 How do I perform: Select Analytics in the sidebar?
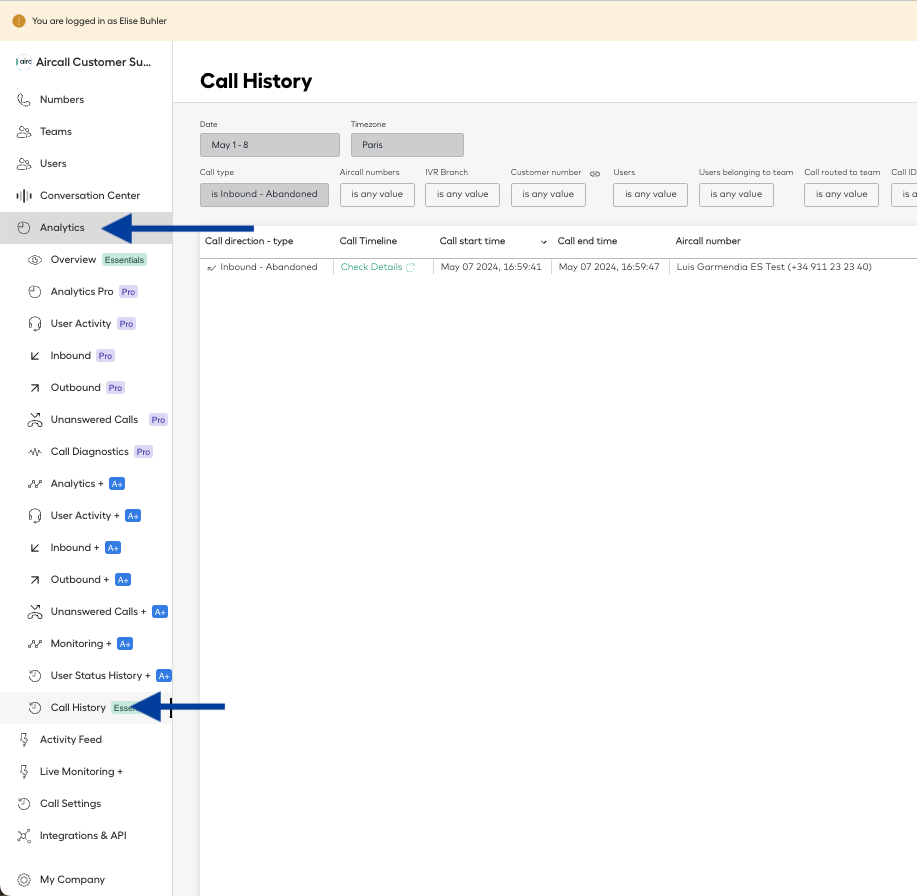(86, 228)
